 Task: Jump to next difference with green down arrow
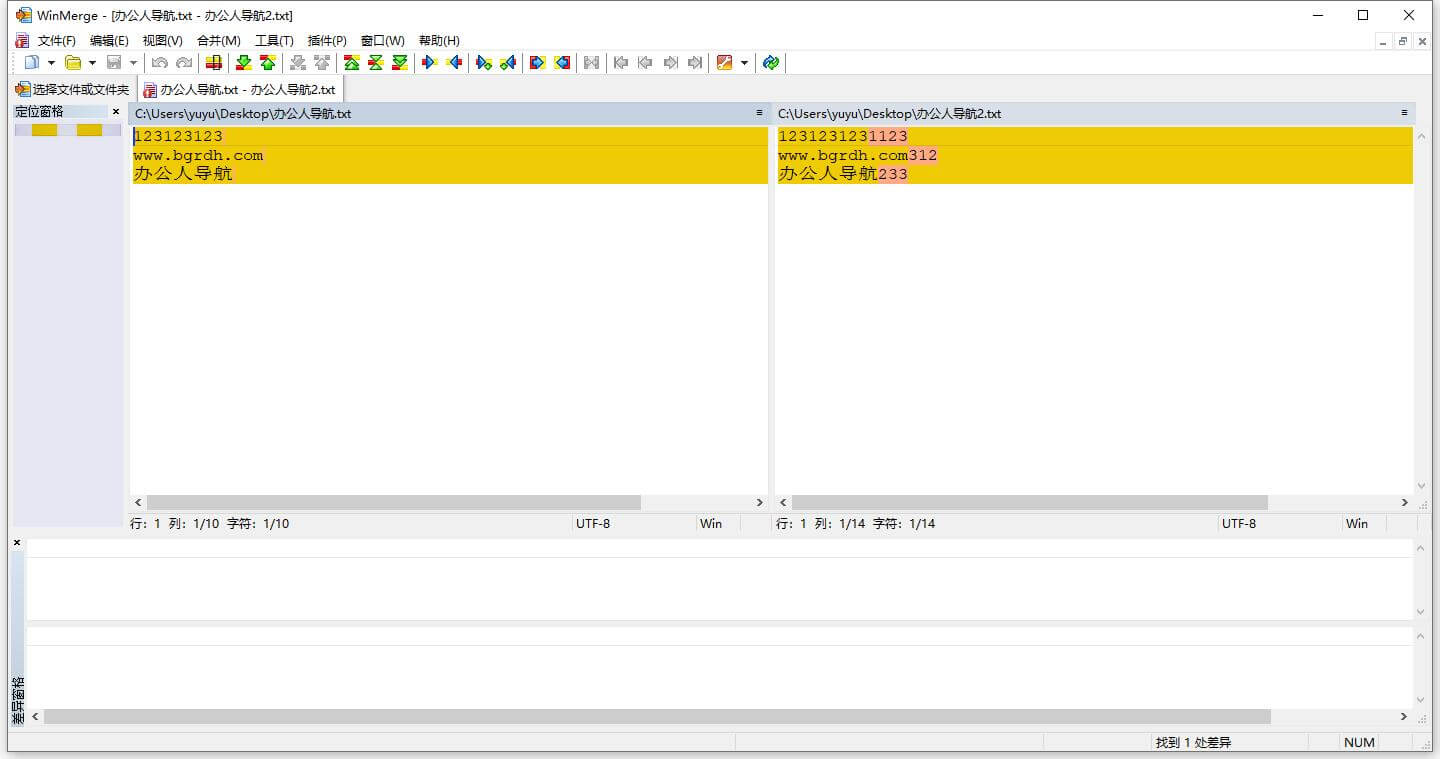[243, 63]
